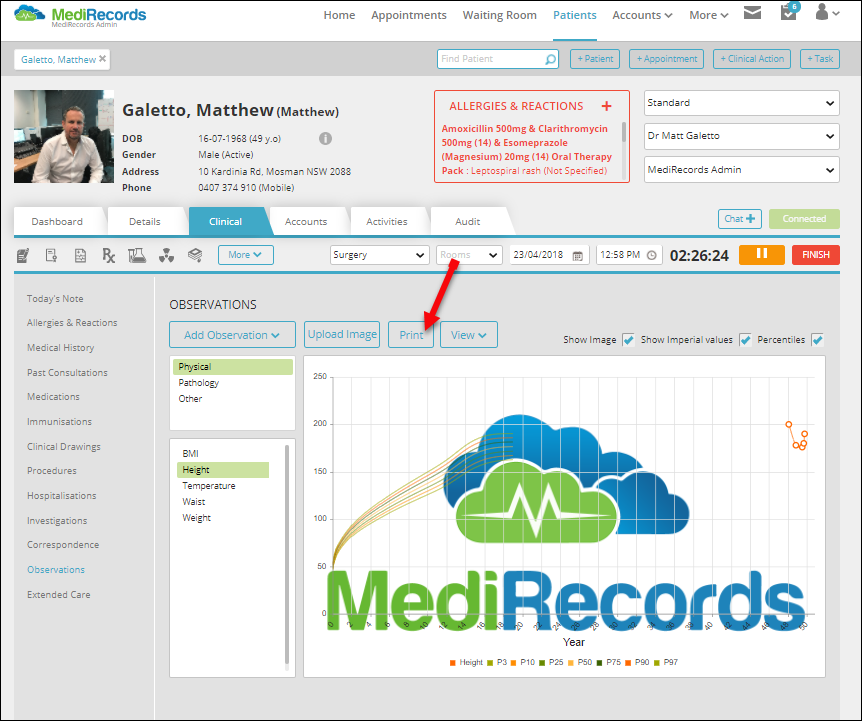Toggle the Show Image checkbox
The width and height of the screenshot is (862, 721).
point(628,340)
